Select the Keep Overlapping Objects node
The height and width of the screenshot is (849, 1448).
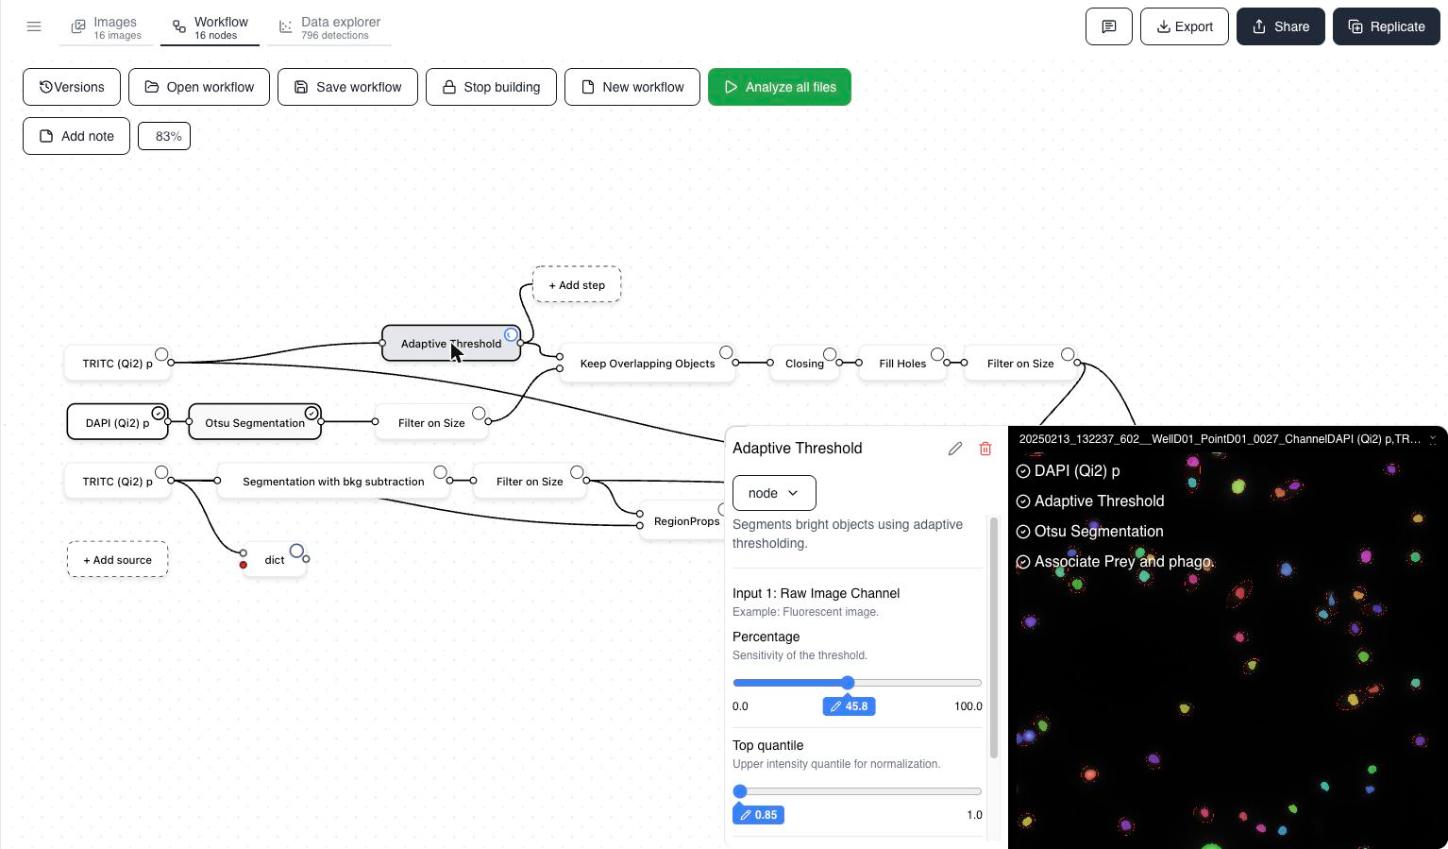(x=647, y=364)
